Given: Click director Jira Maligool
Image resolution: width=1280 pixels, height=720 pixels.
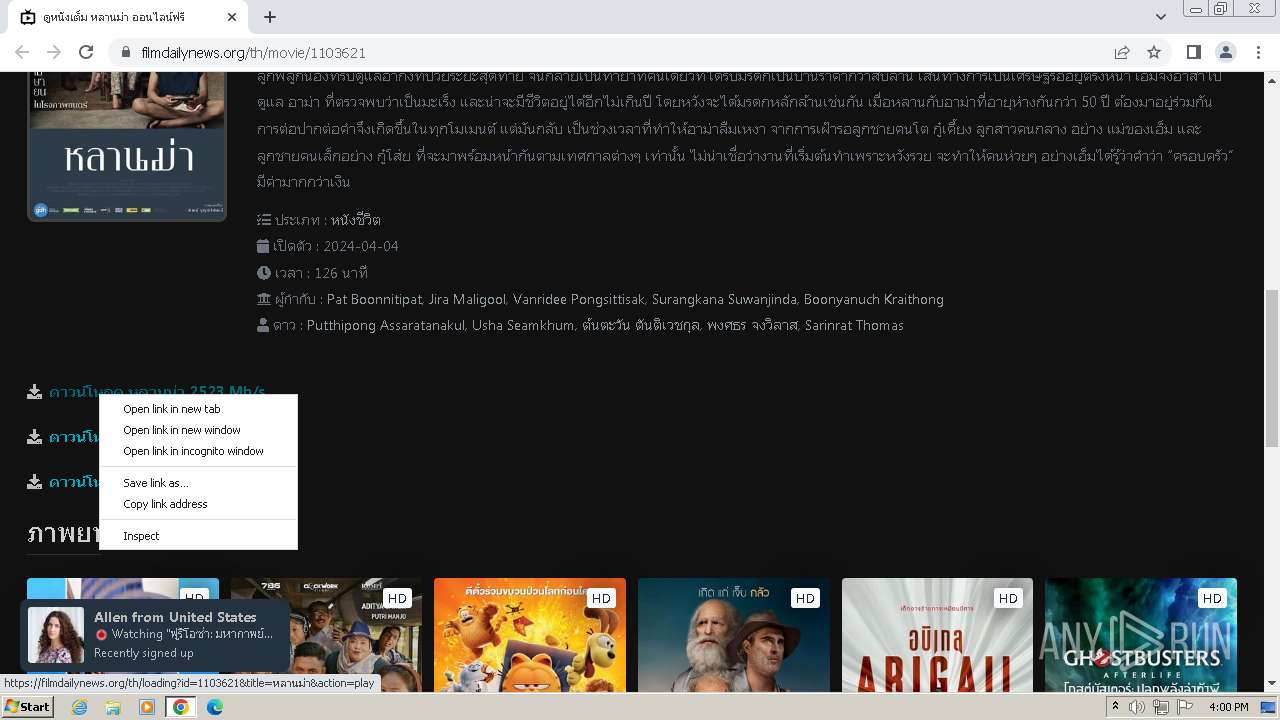Looking at the screenshot, I should [468, 299].
